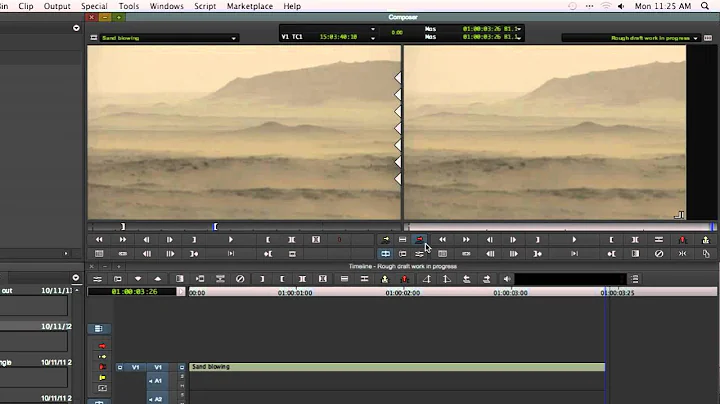Toggle the source V1 track selector
720x404 pixels.
[x=135, y=367]
